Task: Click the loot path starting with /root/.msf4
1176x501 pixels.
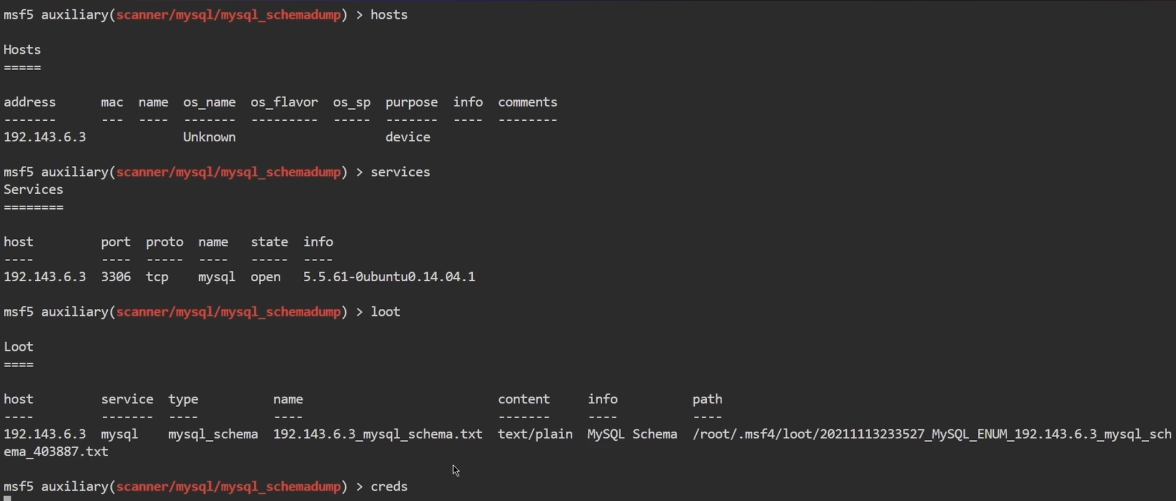Action: (x=930, y=434)
